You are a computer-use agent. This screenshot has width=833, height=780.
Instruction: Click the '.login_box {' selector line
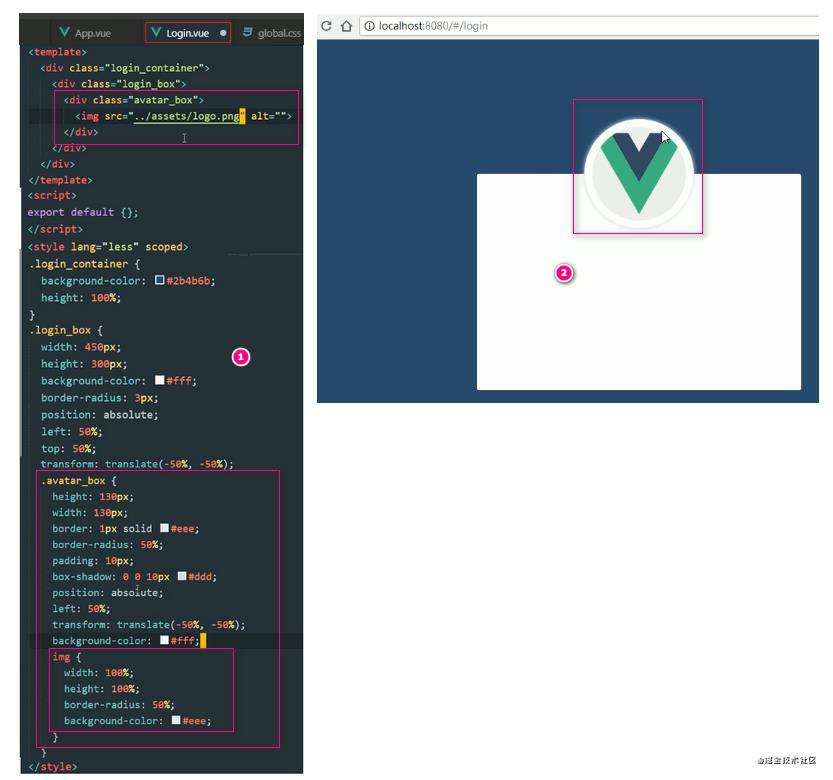click(66, 330)
